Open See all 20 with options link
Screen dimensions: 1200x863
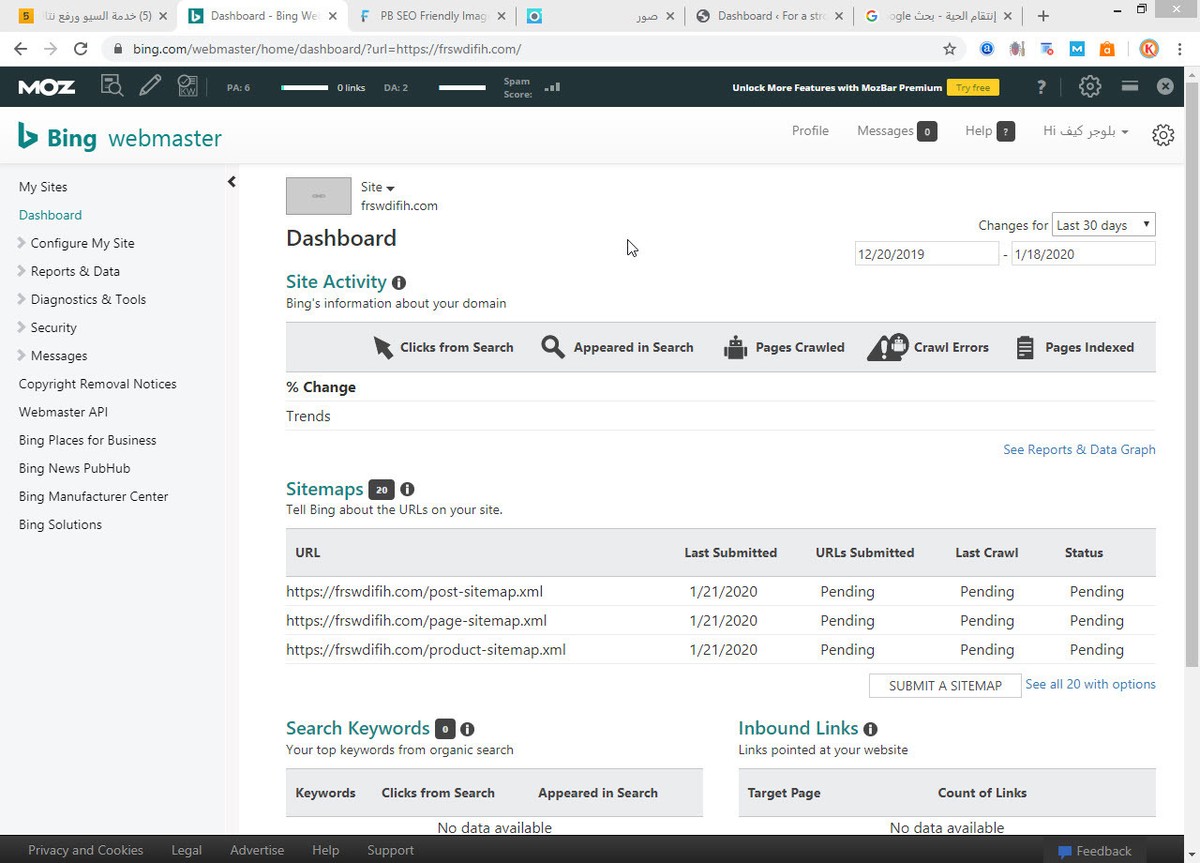coord(1090,684)
